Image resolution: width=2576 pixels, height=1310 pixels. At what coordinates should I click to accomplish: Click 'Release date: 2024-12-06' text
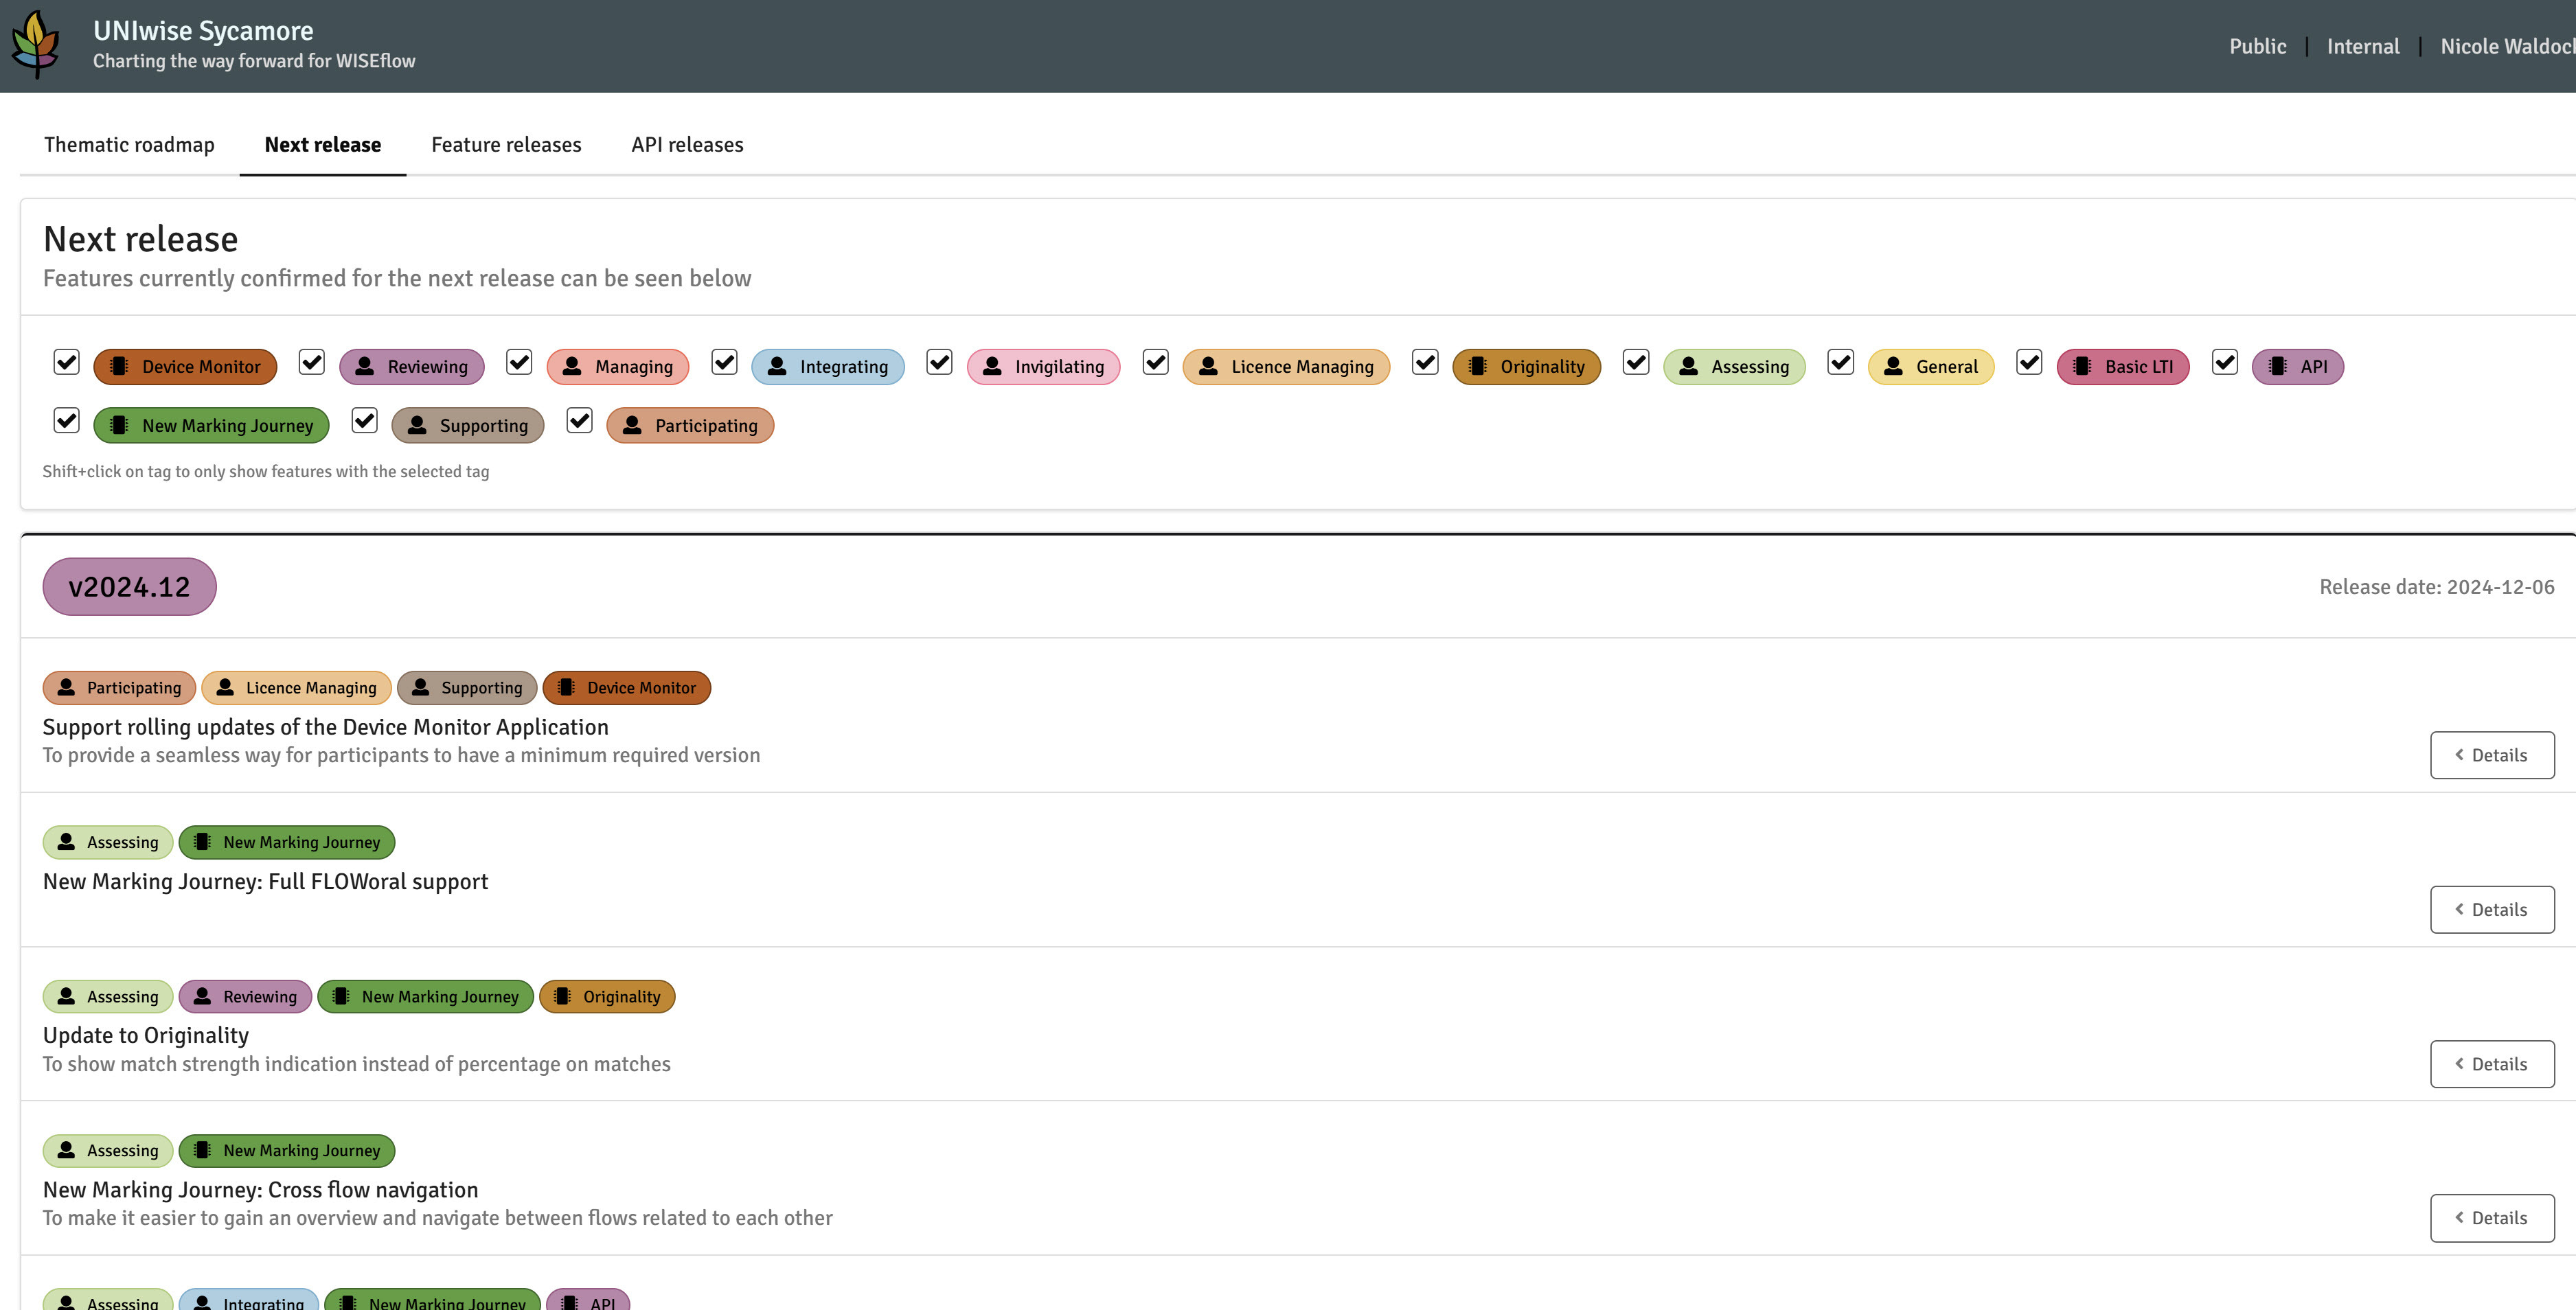click(x=2437, y=587)
